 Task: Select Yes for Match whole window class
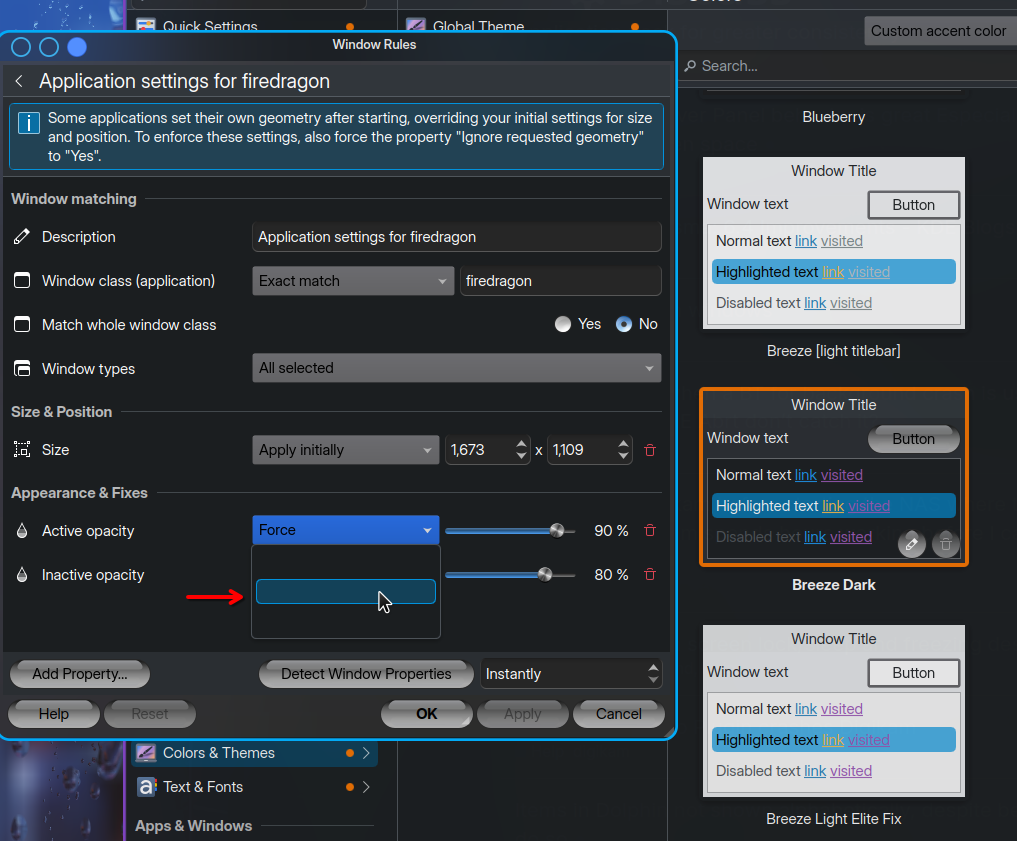click(x=561, y=324)
